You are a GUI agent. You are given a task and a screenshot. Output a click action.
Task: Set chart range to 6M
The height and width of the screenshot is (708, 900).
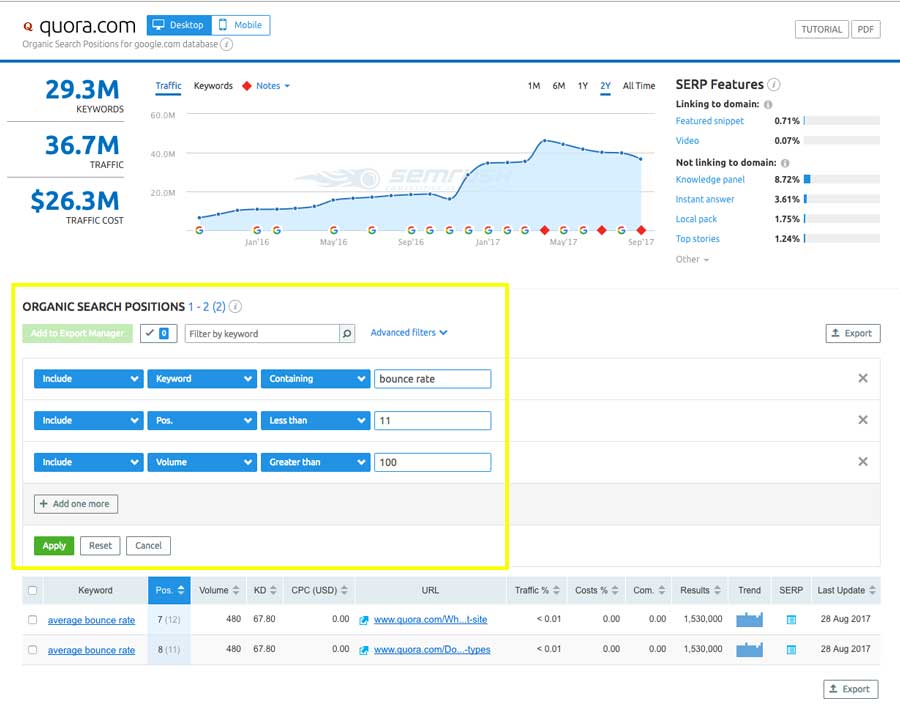point(558,86)
